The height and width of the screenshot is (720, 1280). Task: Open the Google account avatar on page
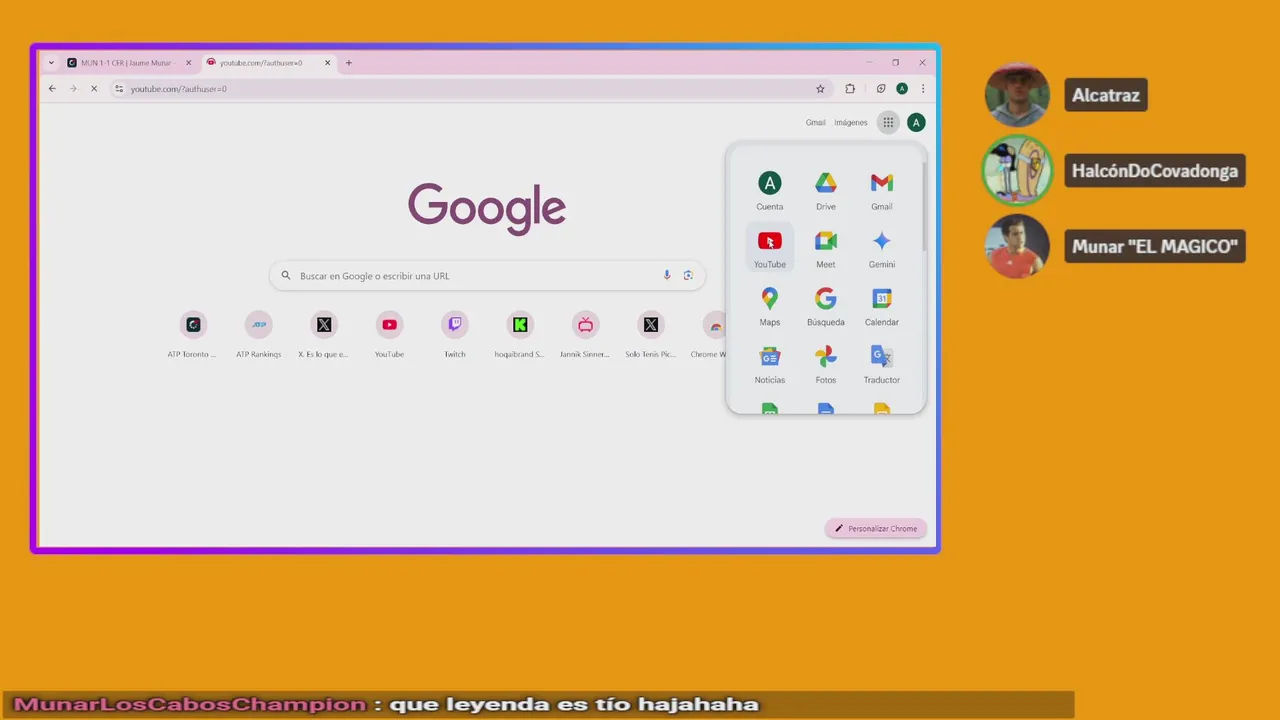(x=916, y=122)
